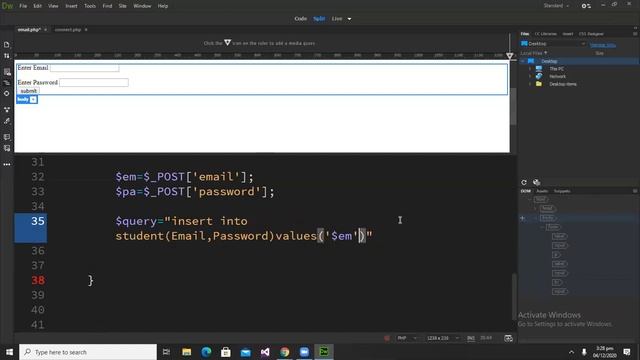Click the media query triangle on the ruler
The width and height of the screenshot is (640, 360).
[509, 56]
